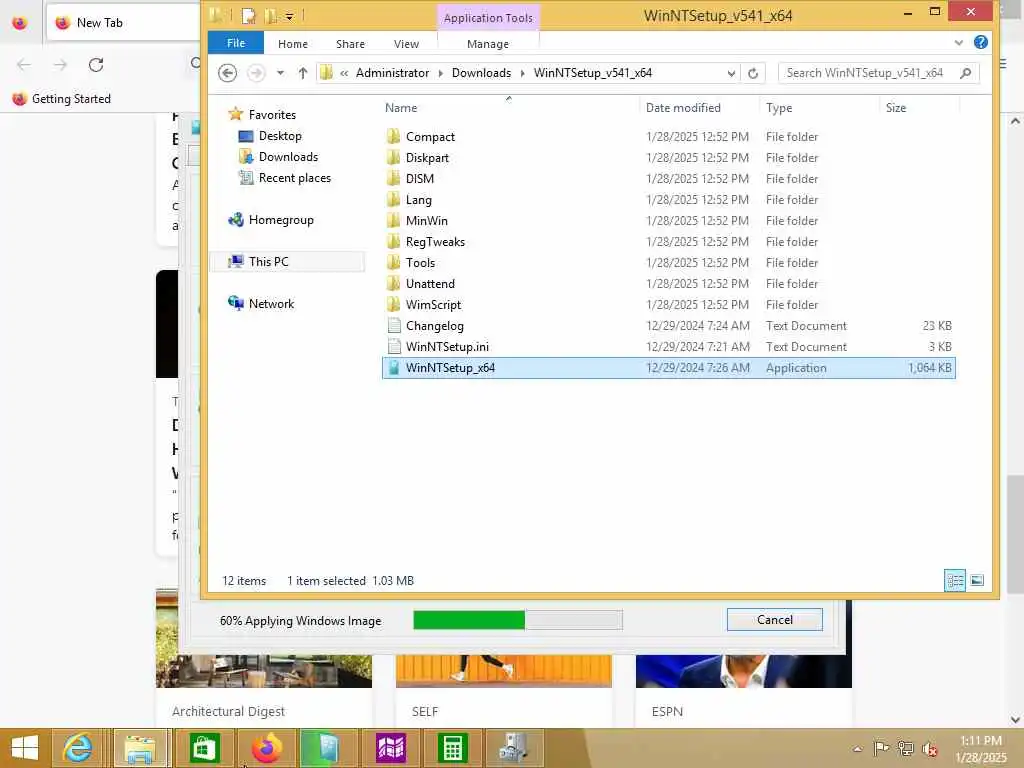Click the Properties icon in quick access toolbar
1024x768 pixels.
pyautogui.click(x=248, y=15)
